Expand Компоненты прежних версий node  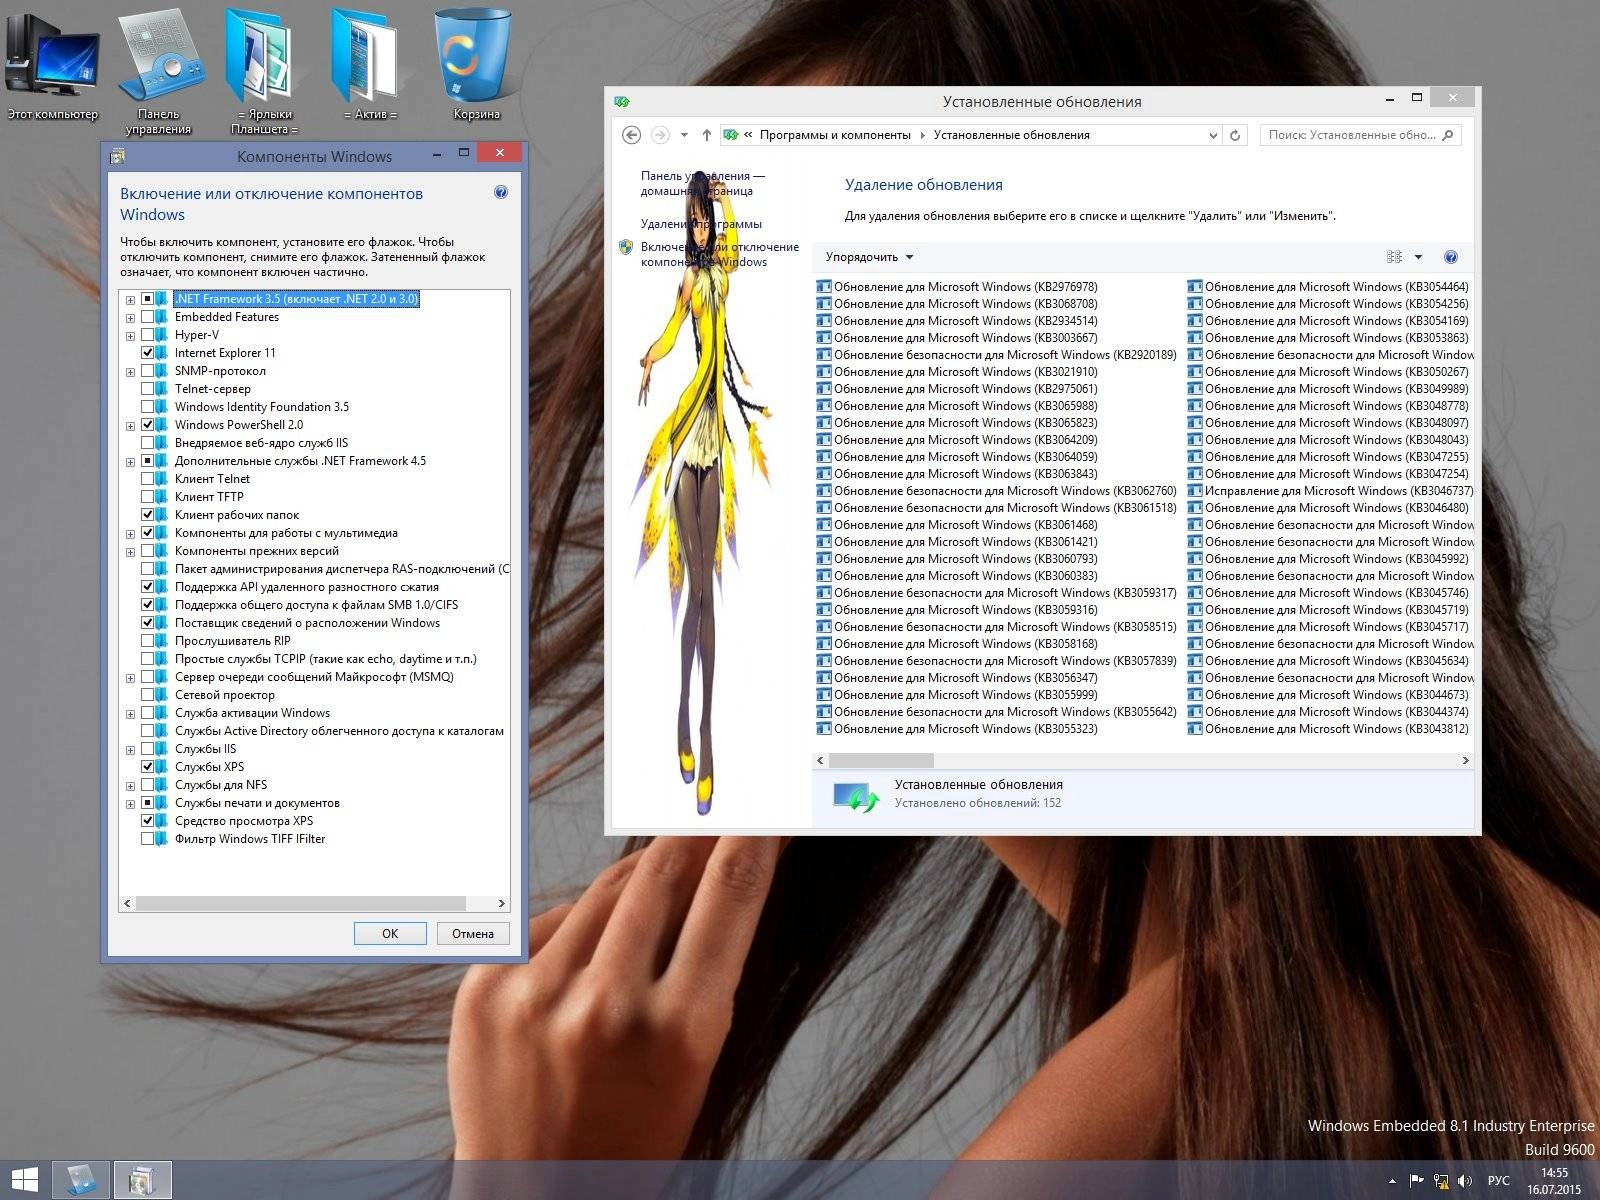click(x=130, y=552)
